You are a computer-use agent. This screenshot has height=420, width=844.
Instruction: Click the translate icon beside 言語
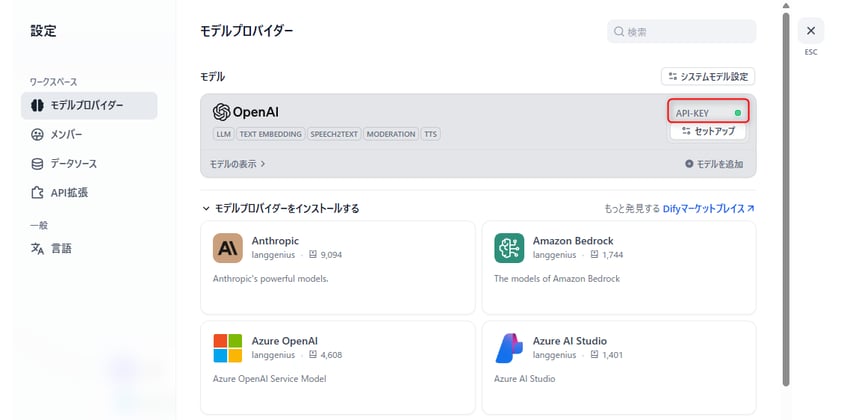click(37, 249)
